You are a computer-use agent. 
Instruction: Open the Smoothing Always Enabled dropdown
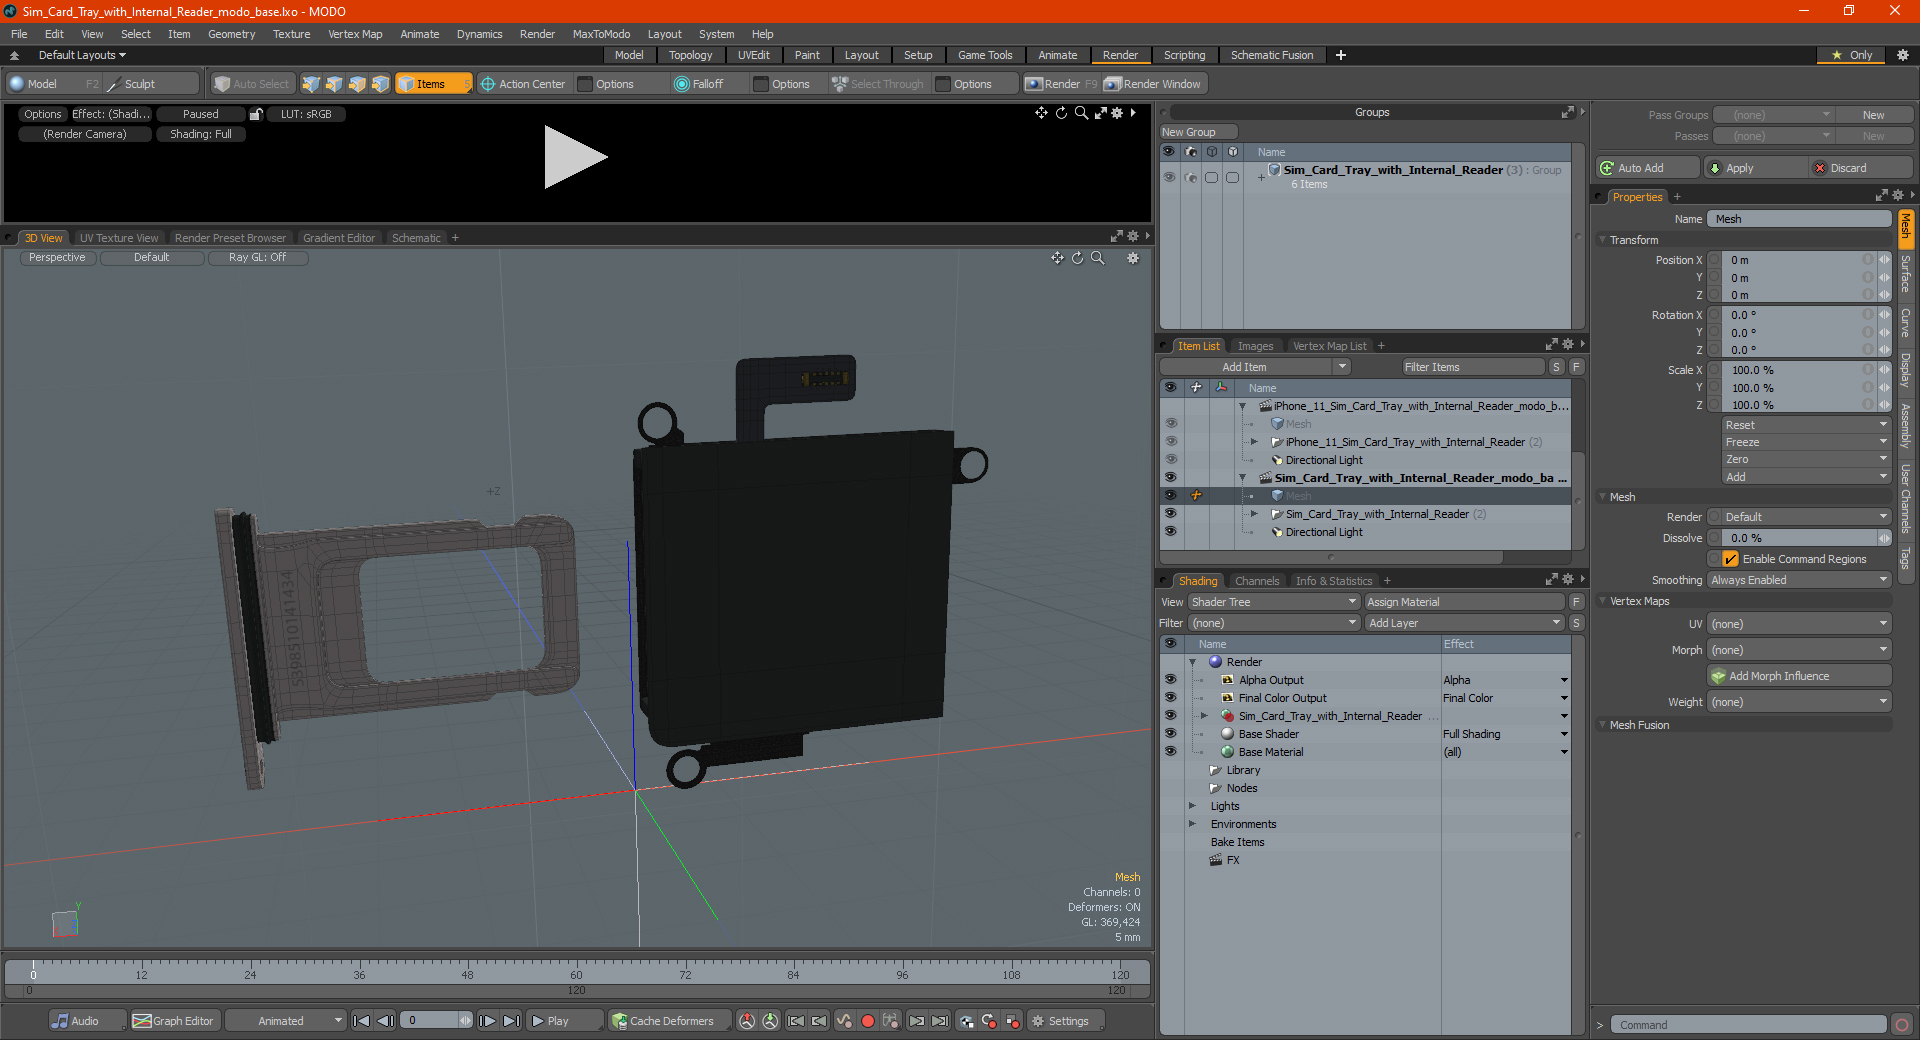coord(1799,580)
